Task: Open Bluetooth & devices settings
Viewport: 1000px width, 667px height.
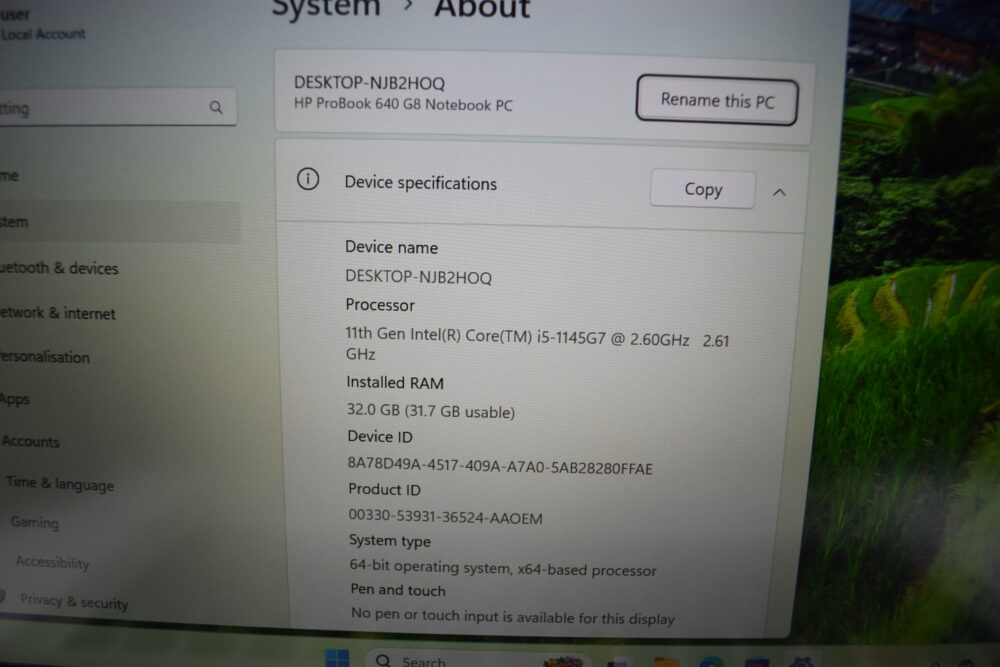Action: (59, 268)
